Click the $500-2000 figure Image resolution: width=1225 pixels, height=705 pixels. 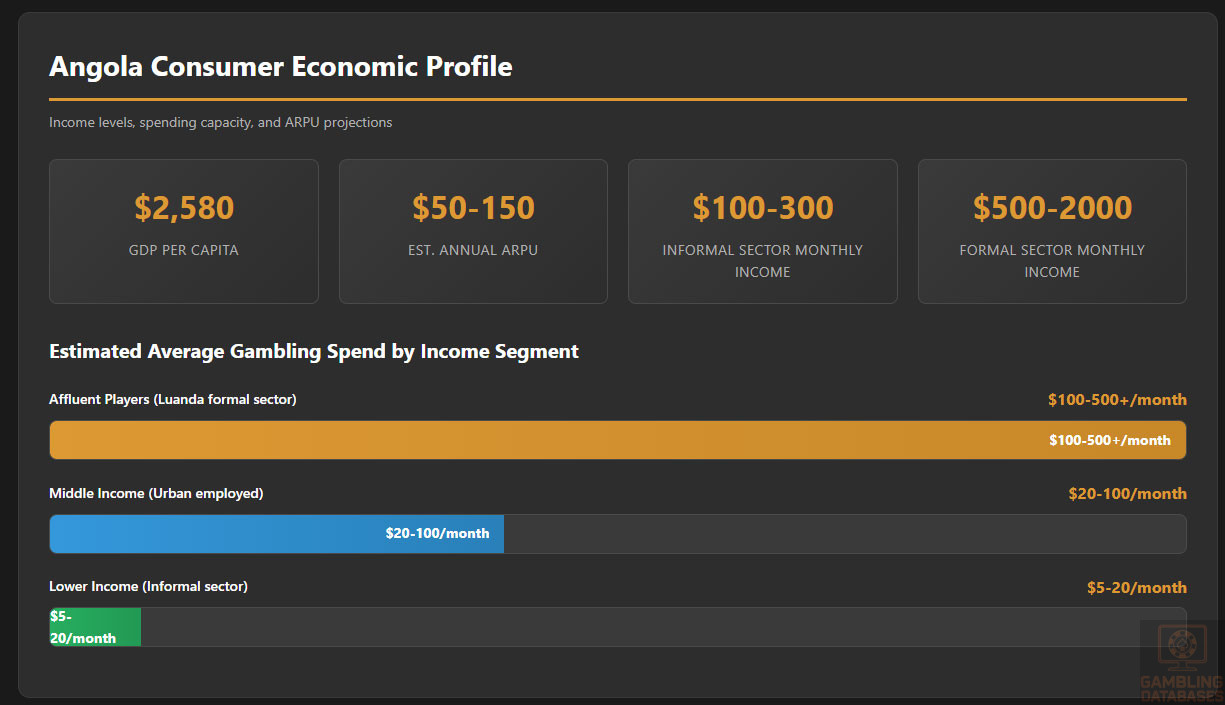click(x=1052, y=208)
